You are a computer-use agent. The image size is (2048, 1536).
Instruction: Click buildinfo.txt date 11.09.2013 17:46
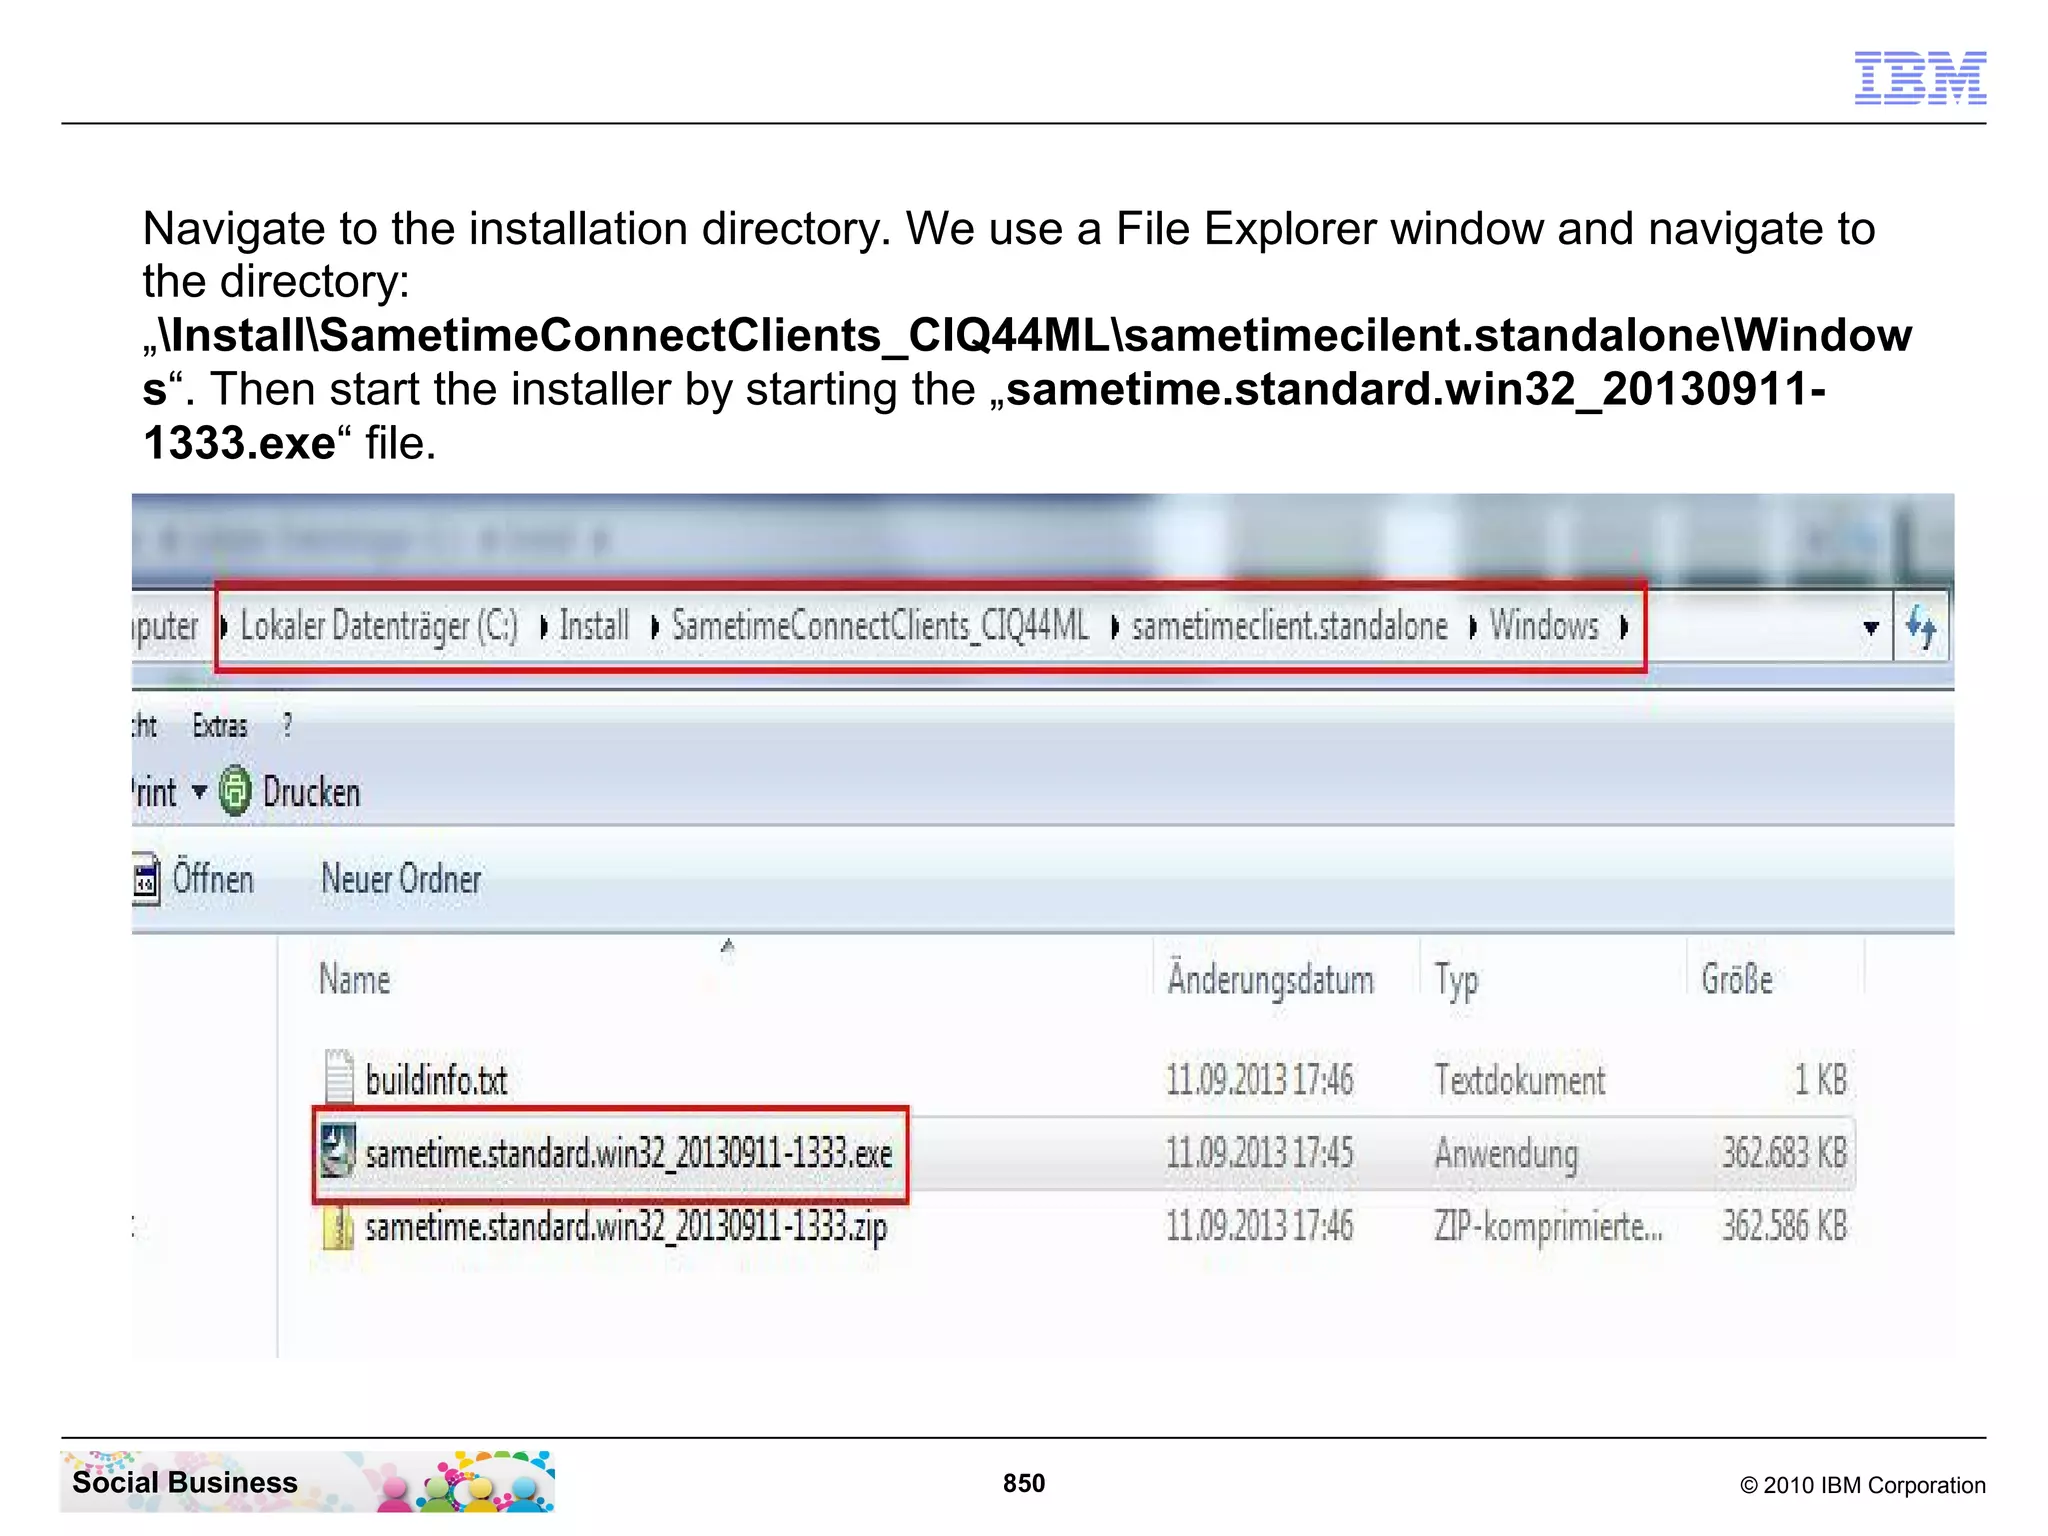(x=1259, y=1080)
